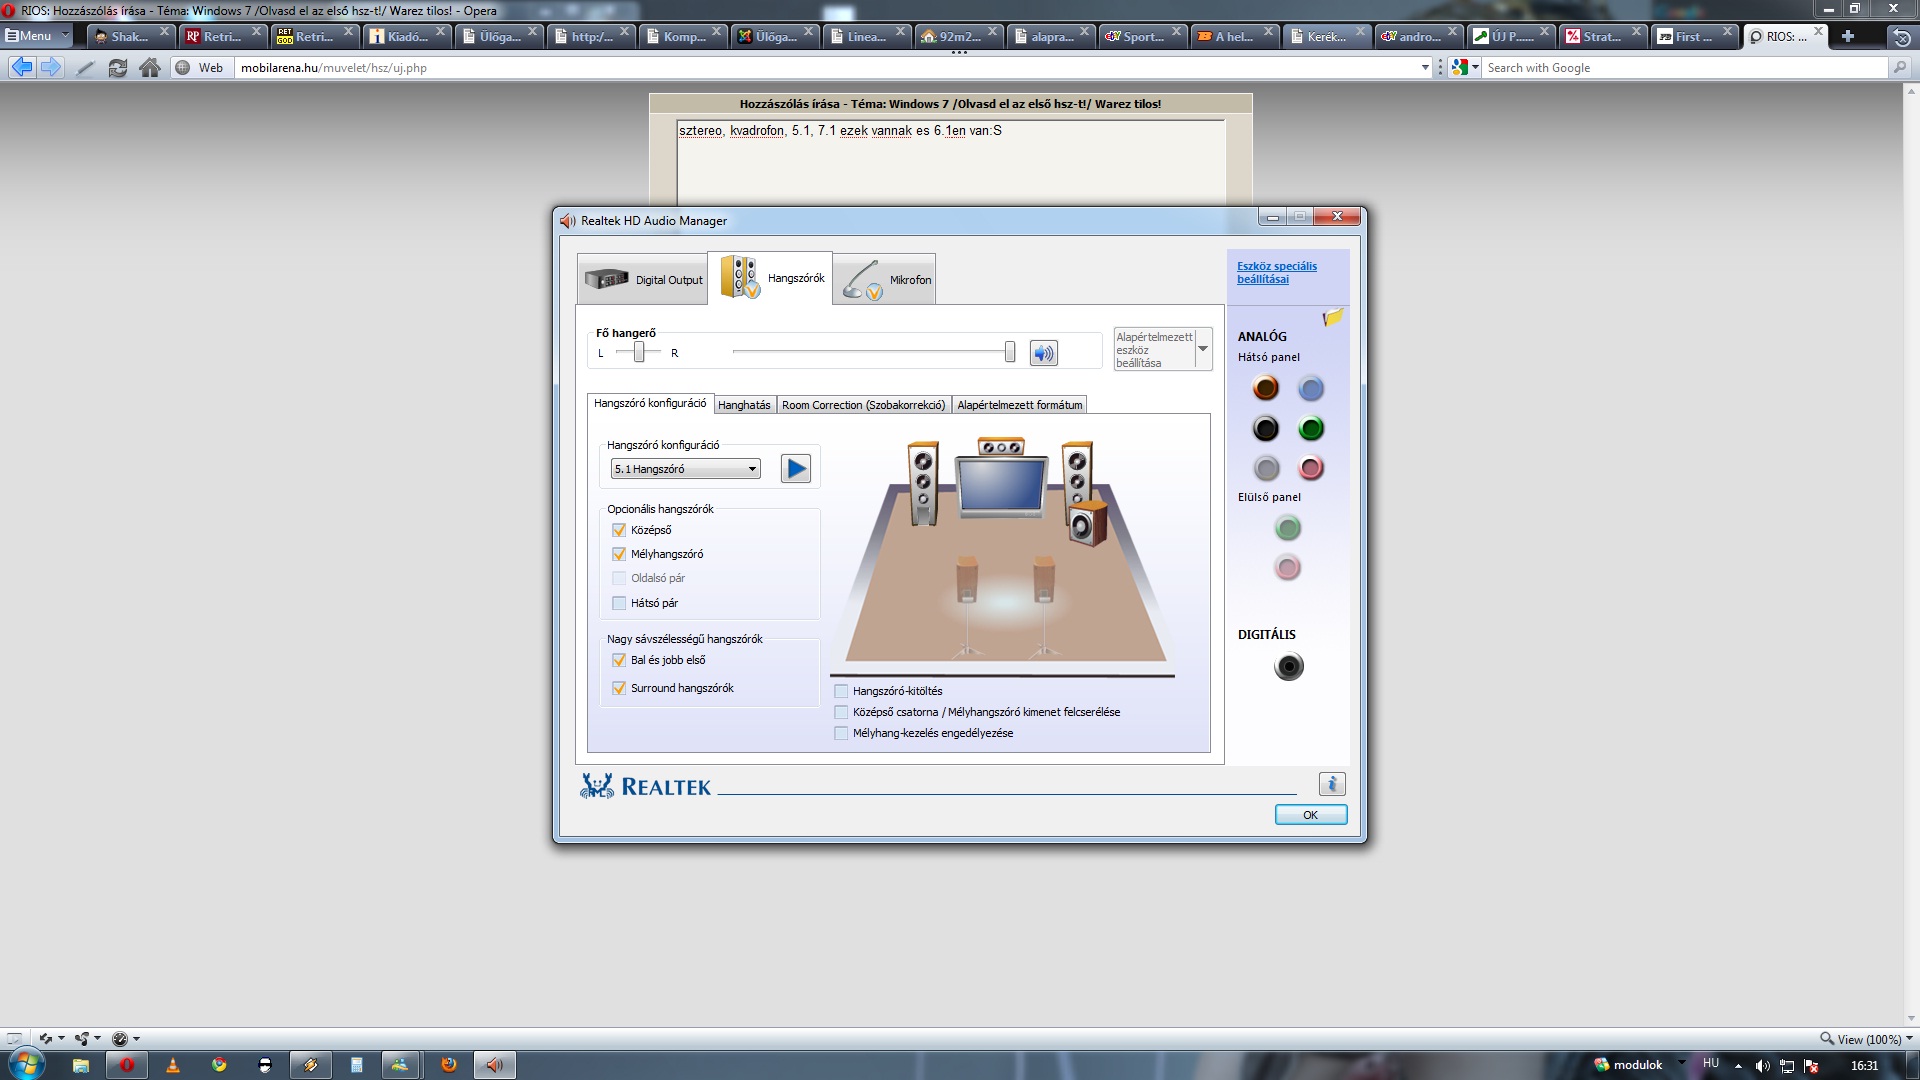Open the Alapértelmezett eszköz beállítása dropdown
The width and height of the screenshot is (1920, 1080).
click(1203, 350)
